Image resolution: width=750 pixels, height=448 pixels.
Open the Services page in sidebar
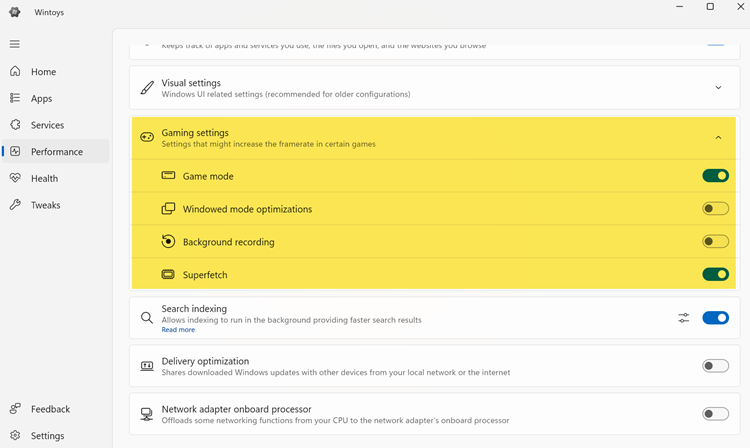[x=47, y=125]
